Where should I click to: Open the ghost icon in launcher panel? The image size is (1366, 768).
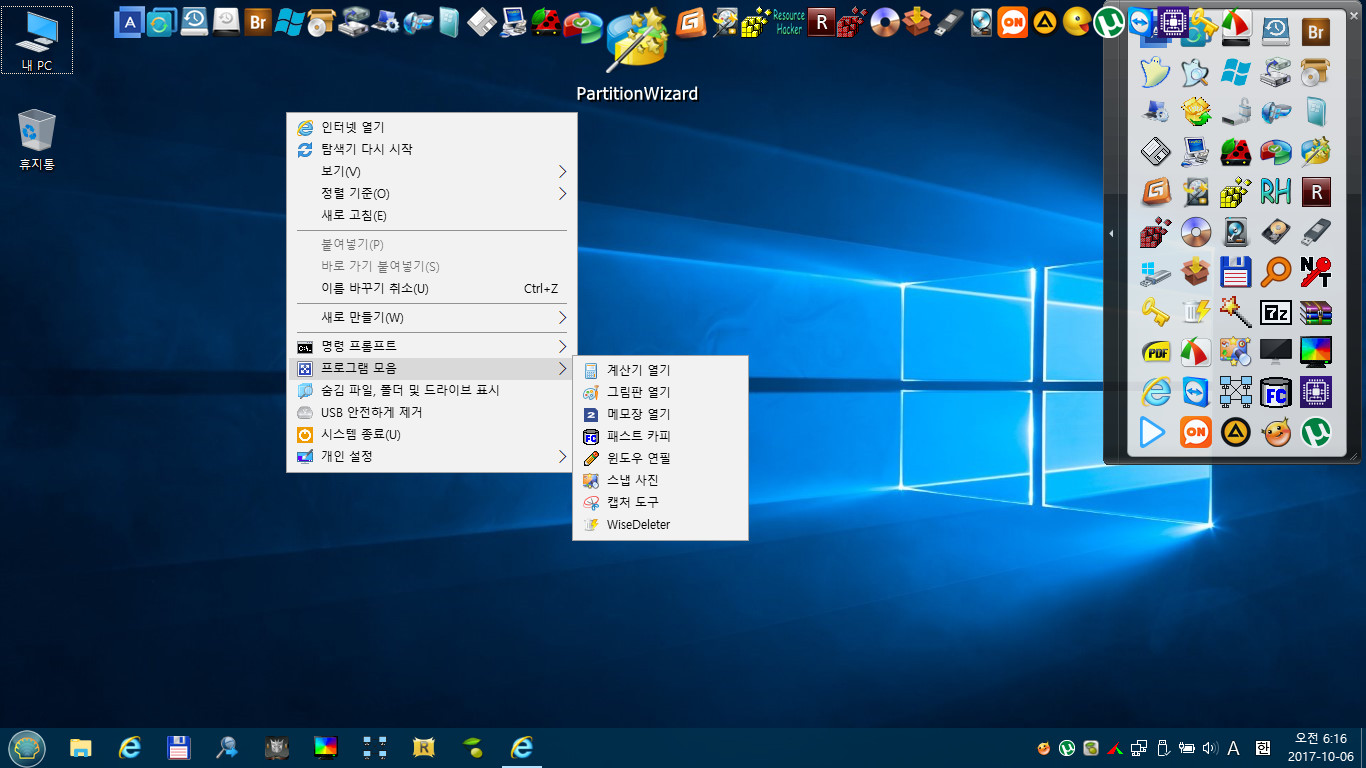(1156, 72)
